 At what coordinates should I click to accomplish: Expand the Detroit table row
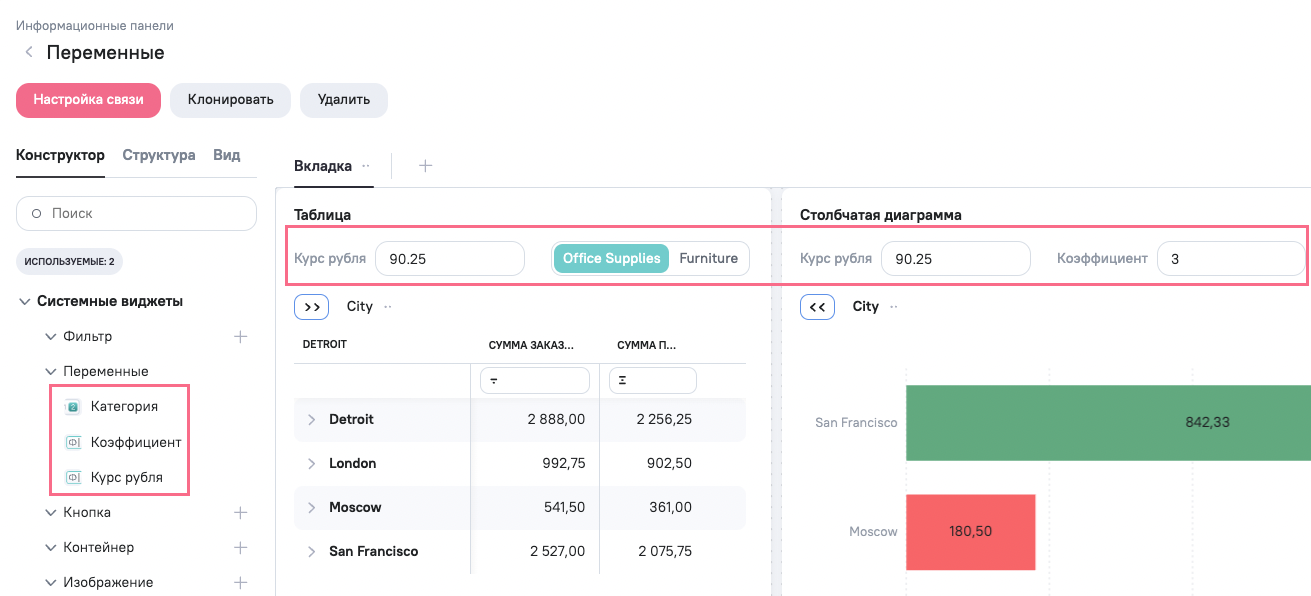click(311, 420)
